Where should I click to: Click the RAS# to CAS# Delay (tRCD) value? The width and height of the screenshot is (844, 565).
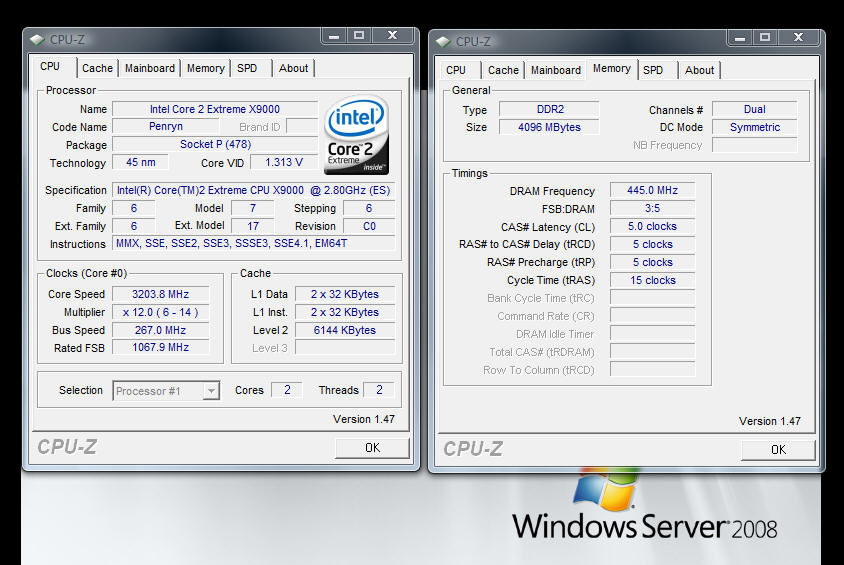tap(652, 244)
